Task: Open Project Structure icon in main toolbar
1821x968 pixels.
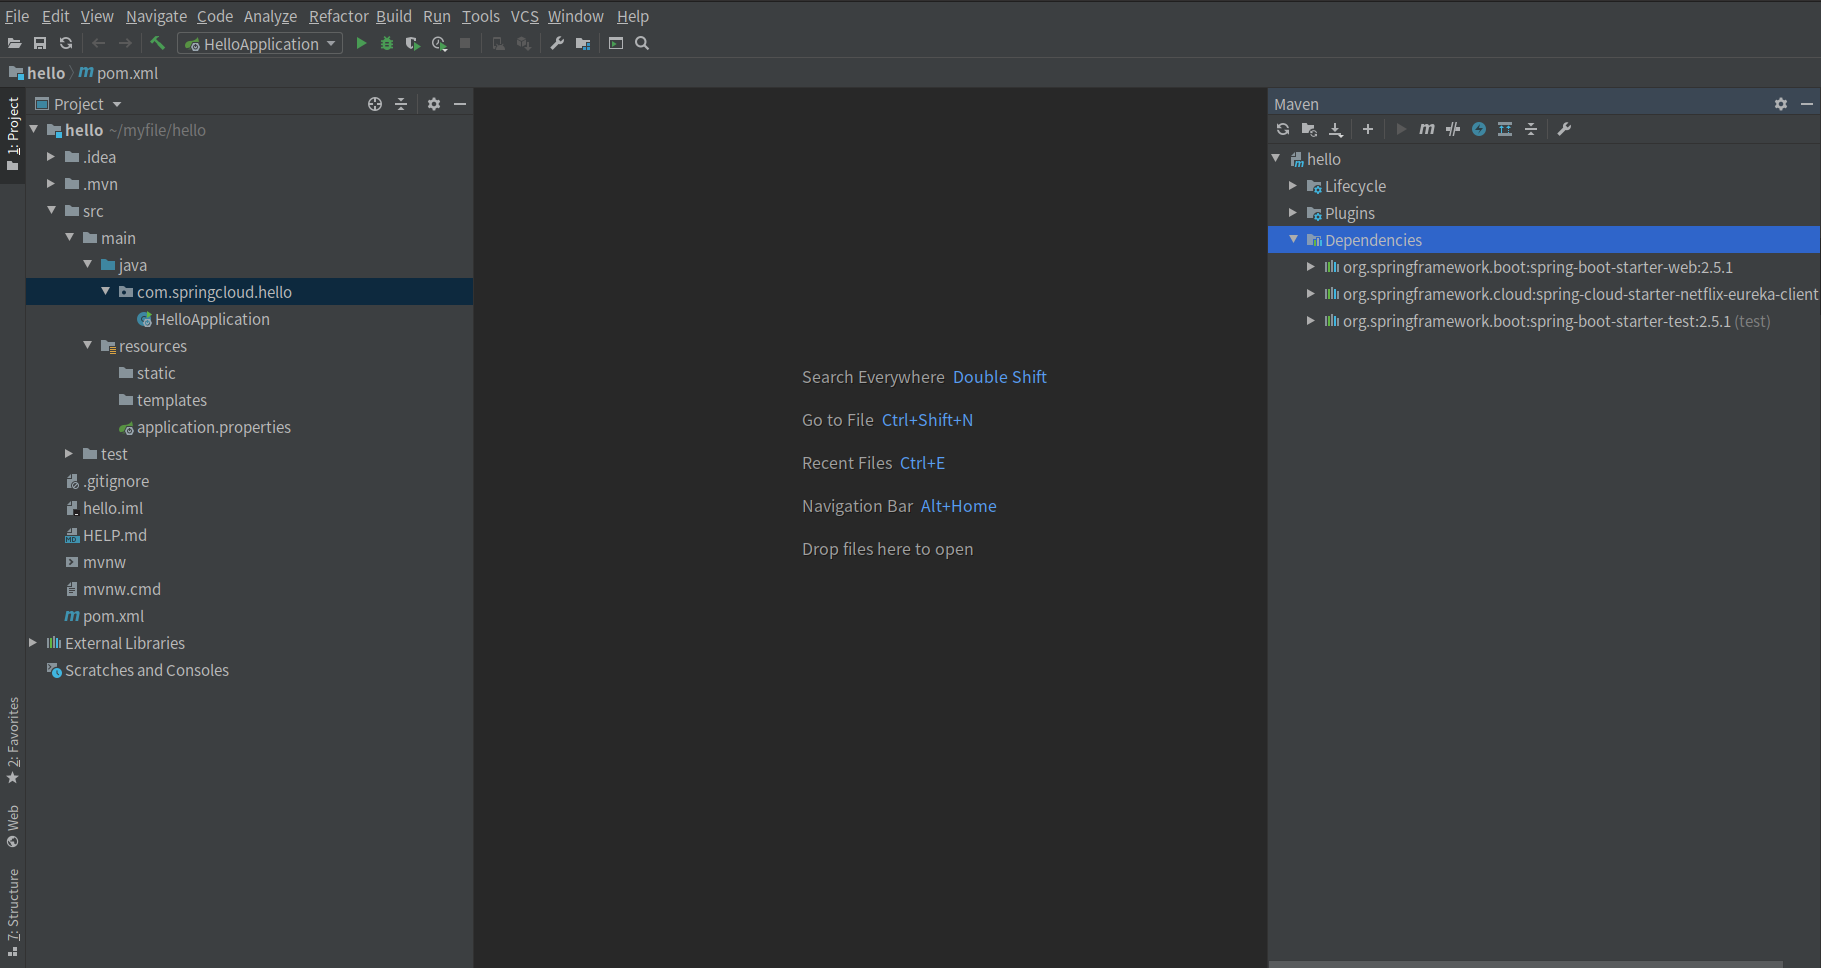Action: (583, 44)
